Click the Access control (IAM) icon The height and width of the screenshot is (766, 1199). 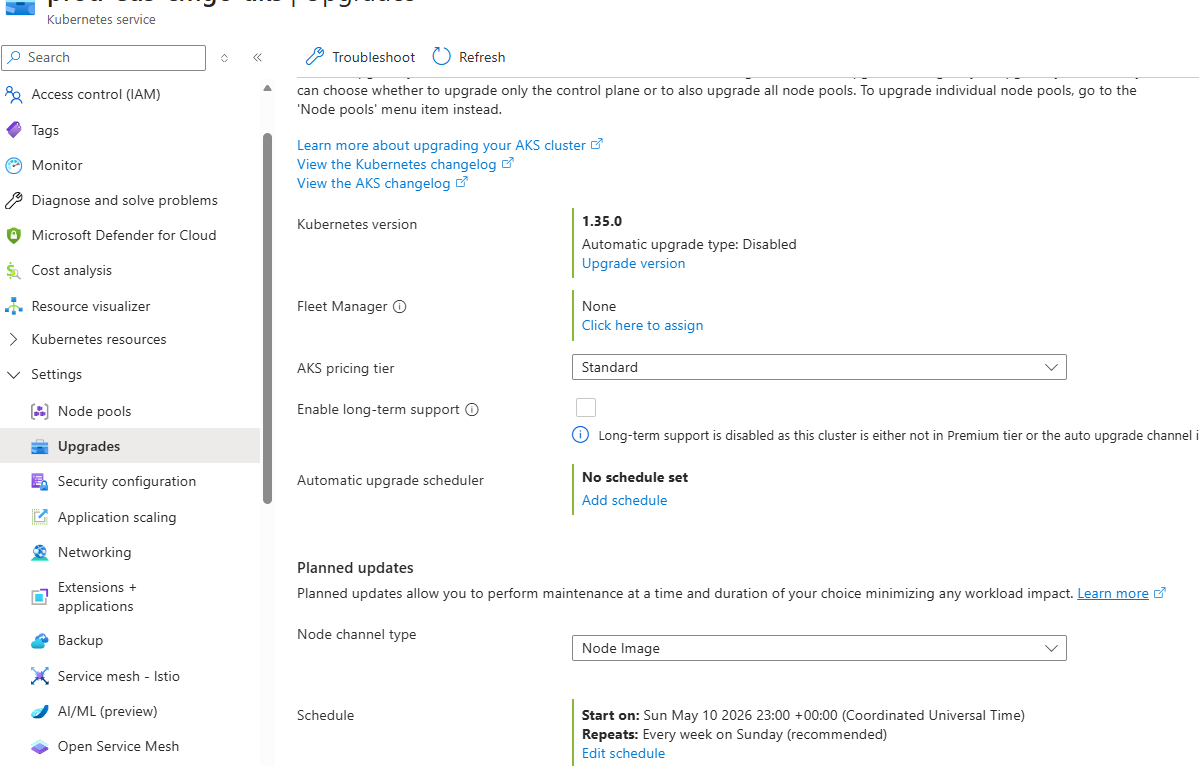[14, 95]
